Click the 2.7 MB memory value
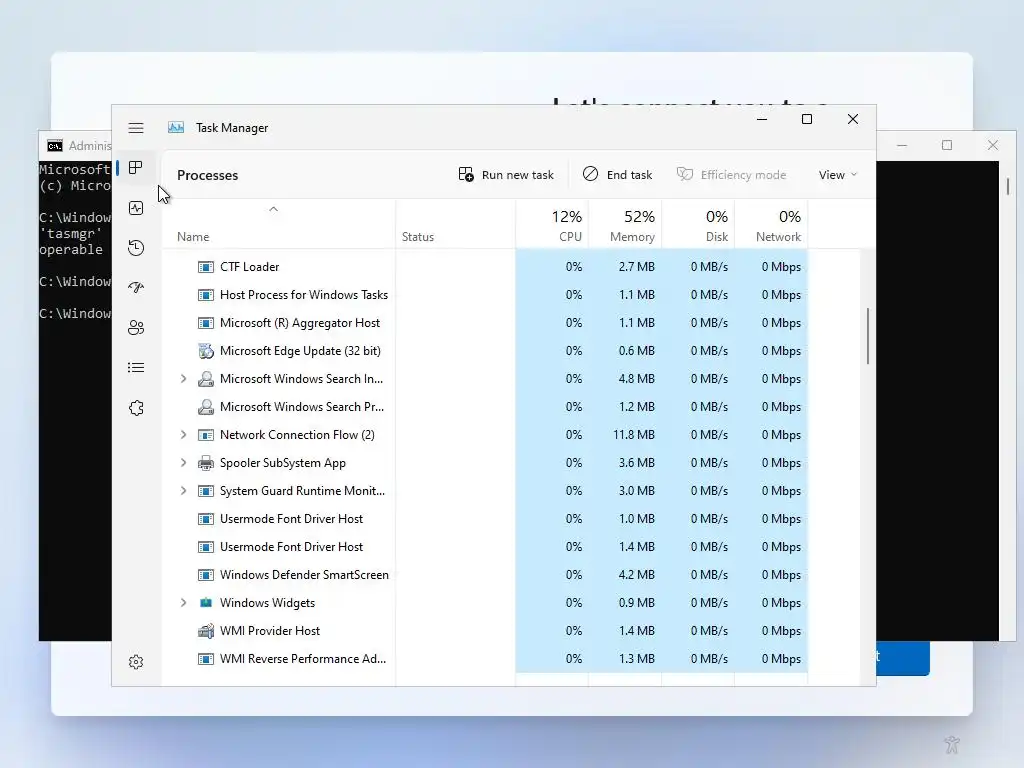Viewport: 1024px width, 768px height. pyautogui.click(x=637, y=266)
